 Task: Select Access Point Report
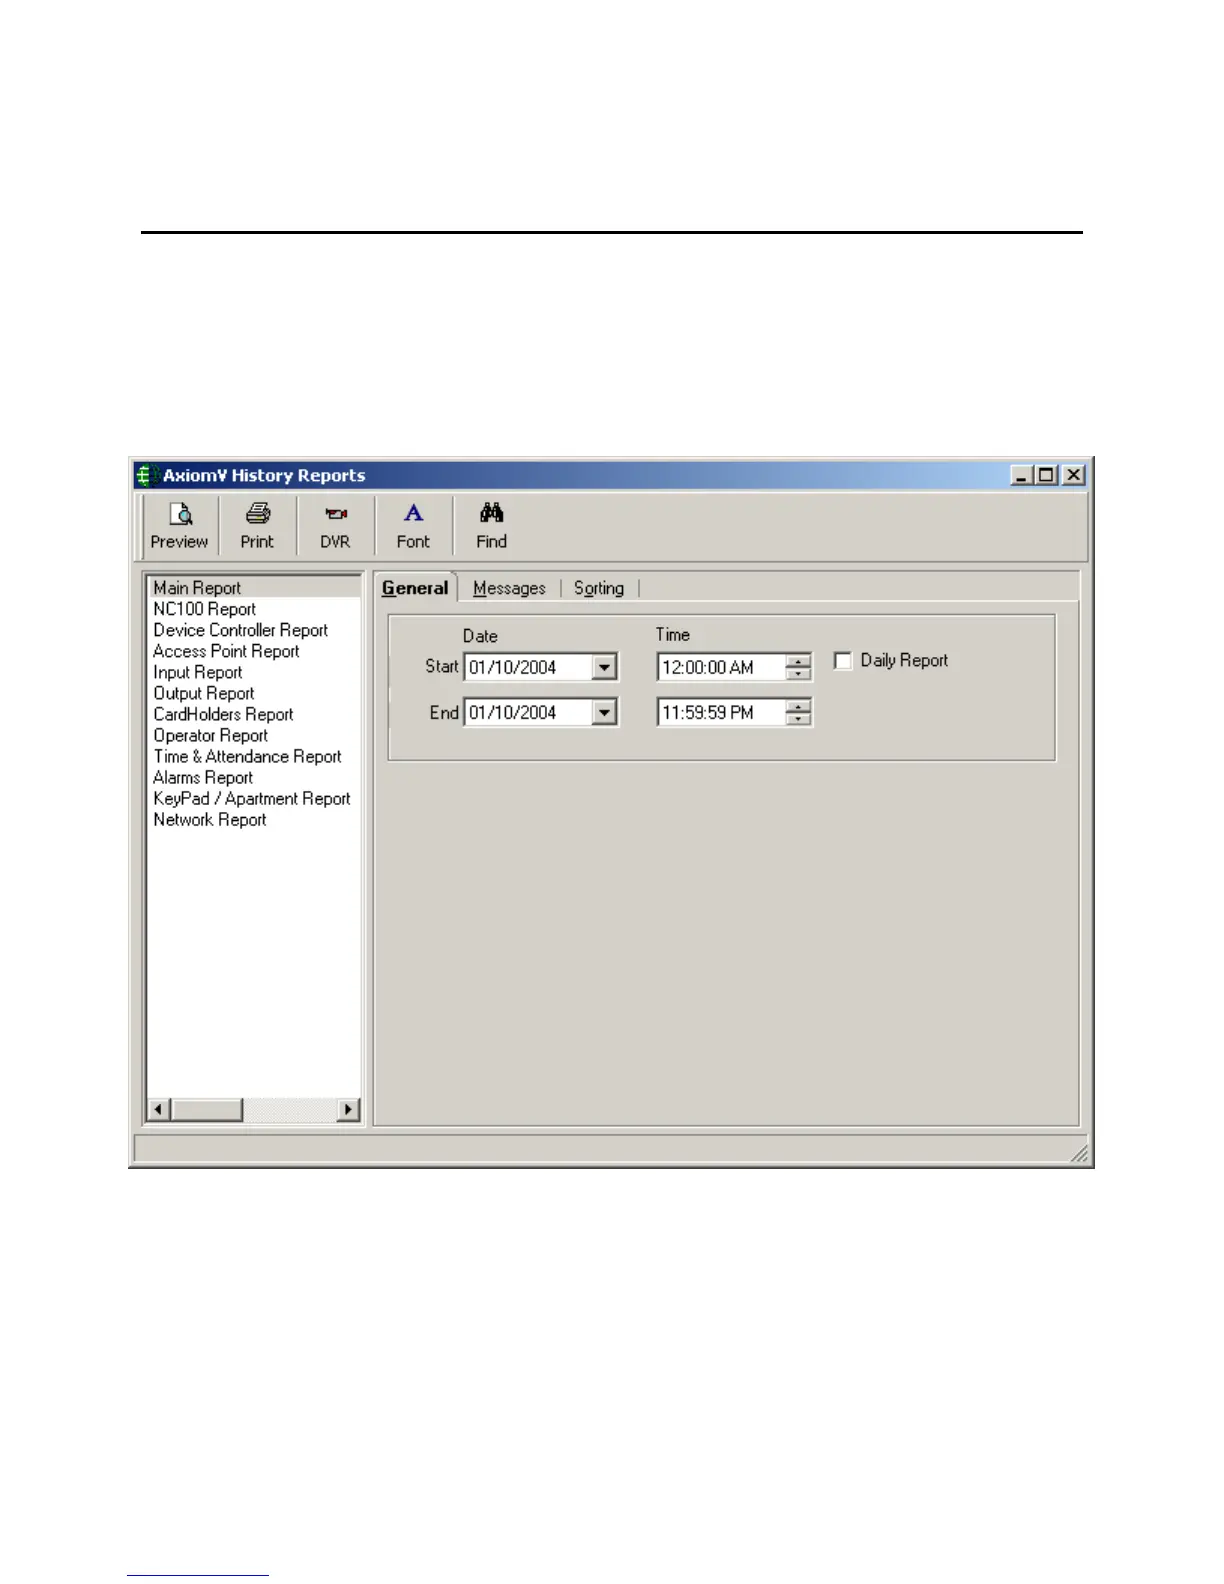(226, 651)
